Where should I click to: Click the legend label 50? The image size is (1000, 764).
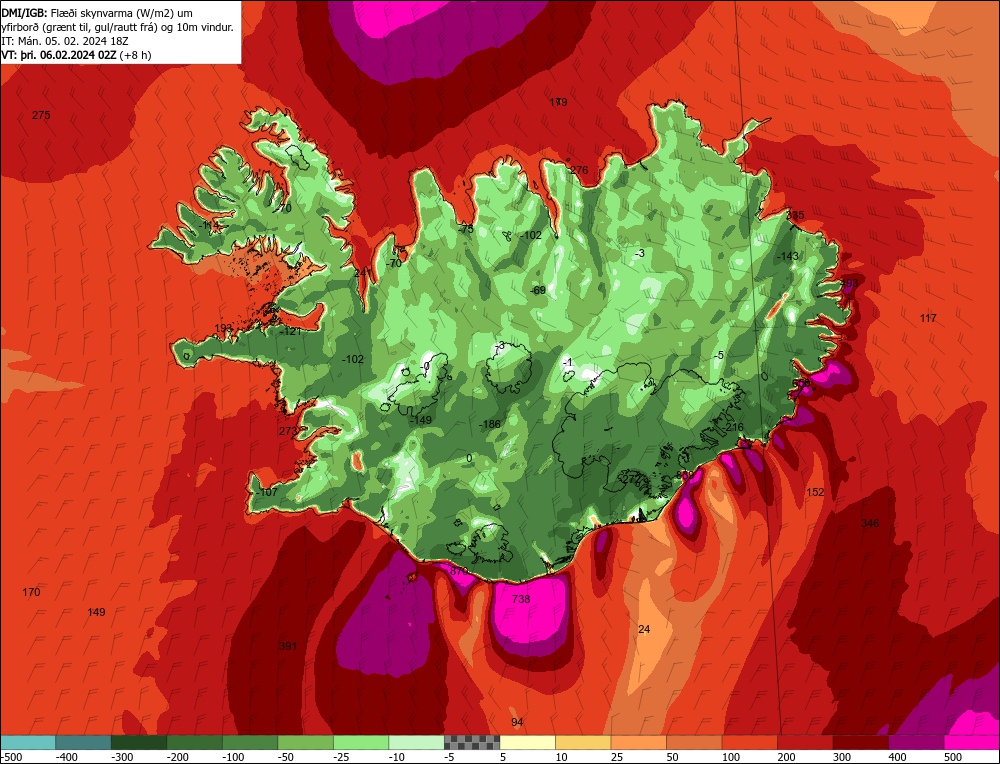(x=673, y=758)
